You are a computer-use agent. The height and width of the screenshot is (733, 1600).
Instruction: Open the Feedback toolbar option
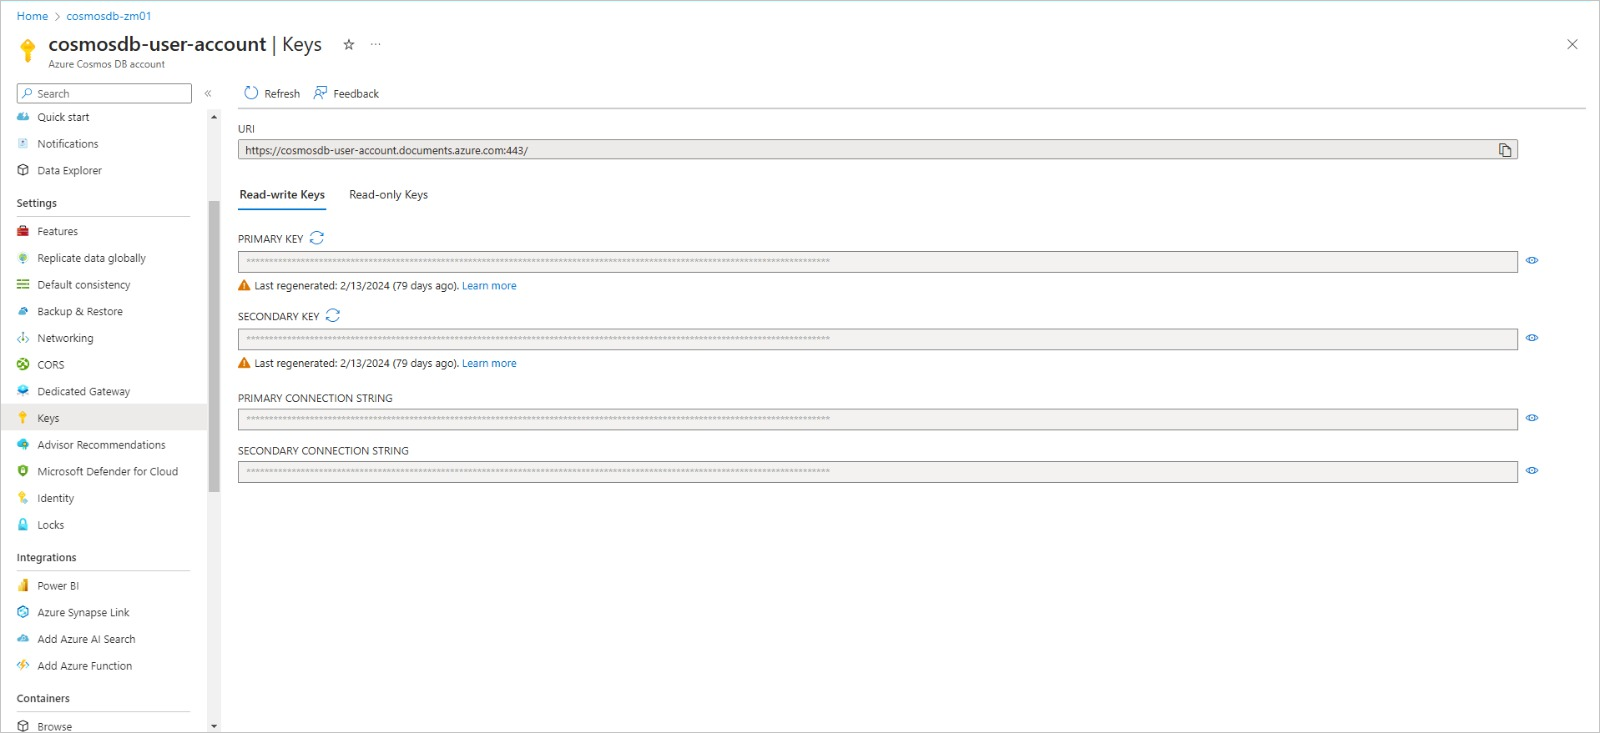tap(346, 93)
